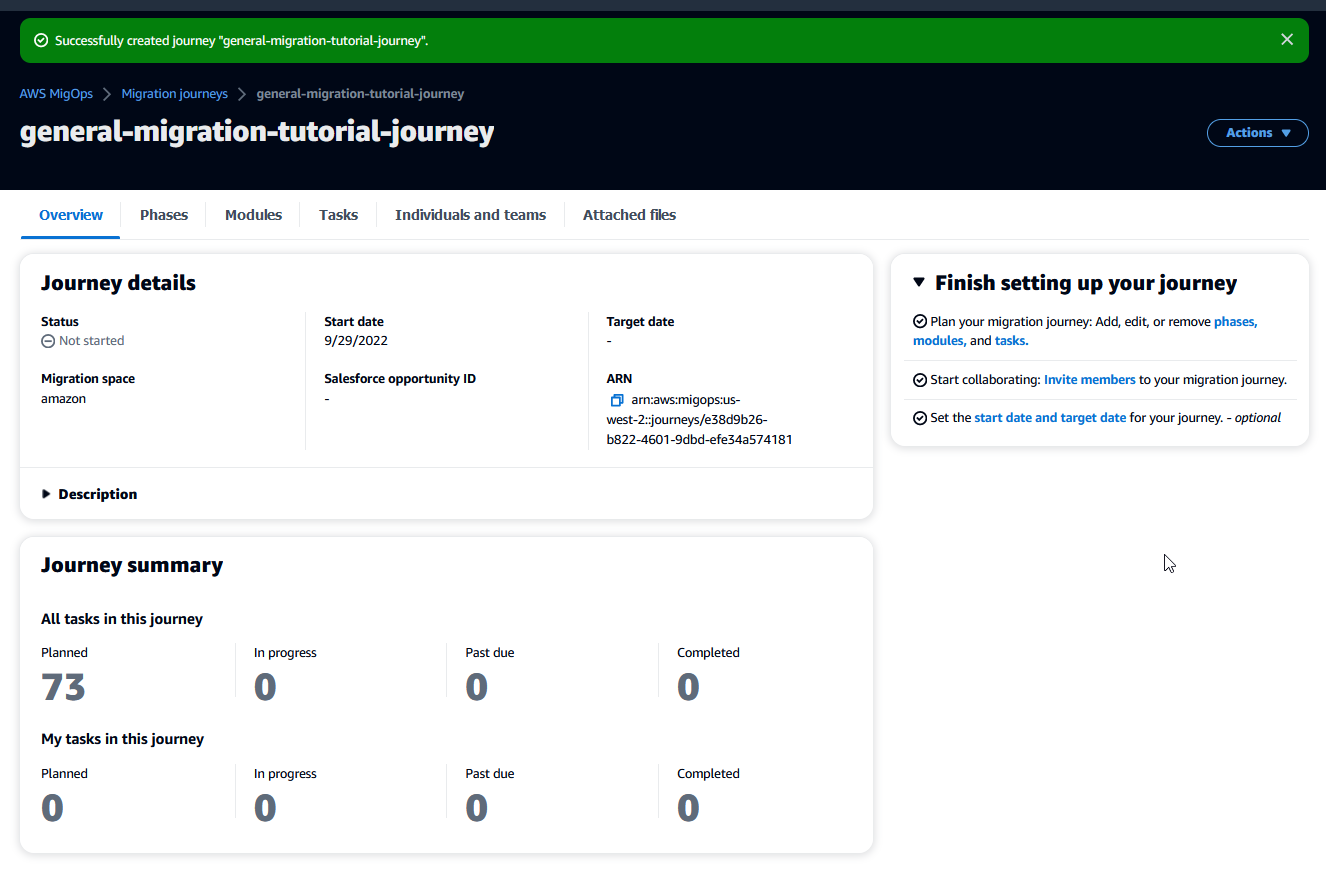Expand the Description section
This screenshot has width=1326, height=869.
point(90,494)
